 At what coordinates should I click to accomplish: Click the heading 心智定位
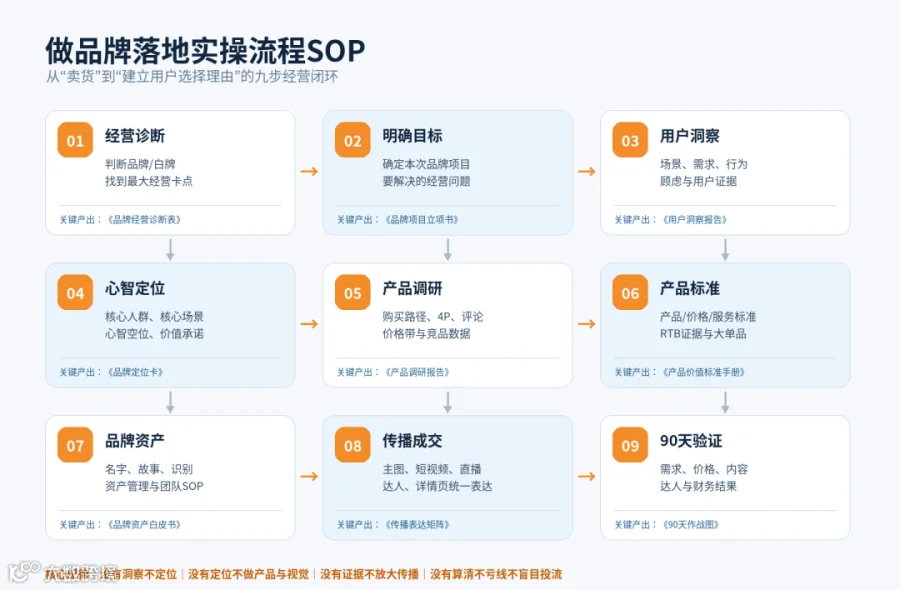pyautogui.click(x=134, y=288)
